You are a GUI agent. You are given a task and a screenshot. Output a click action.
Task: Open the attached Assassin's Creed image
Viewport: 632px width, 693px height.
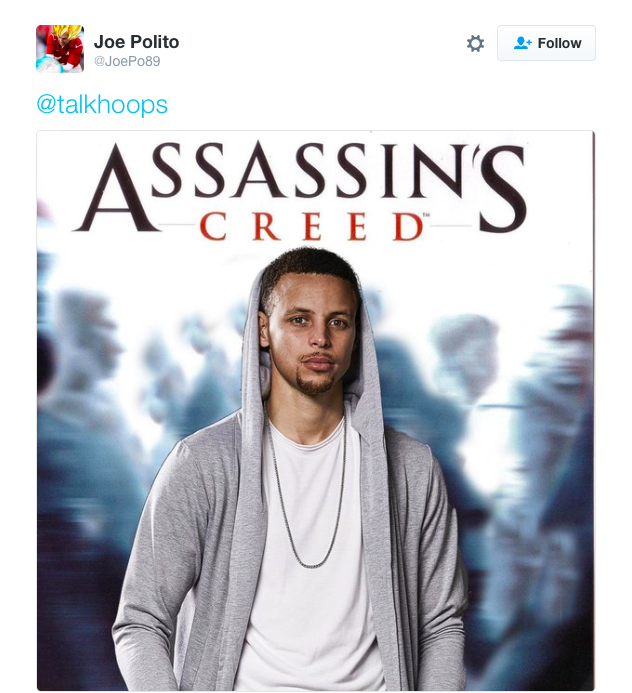tap(316, 411)
